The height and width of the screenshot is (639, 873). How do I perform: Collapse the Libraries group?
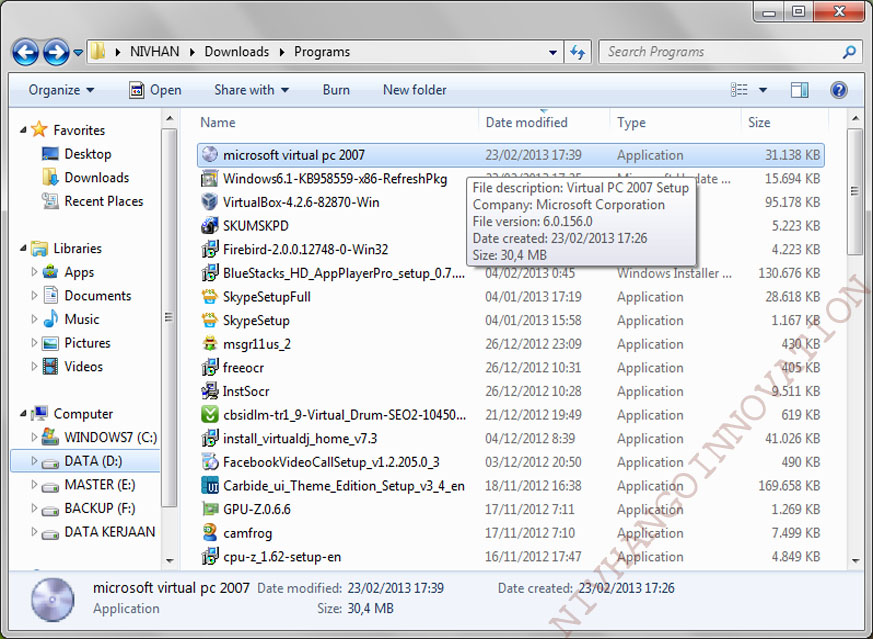[23, 248]
